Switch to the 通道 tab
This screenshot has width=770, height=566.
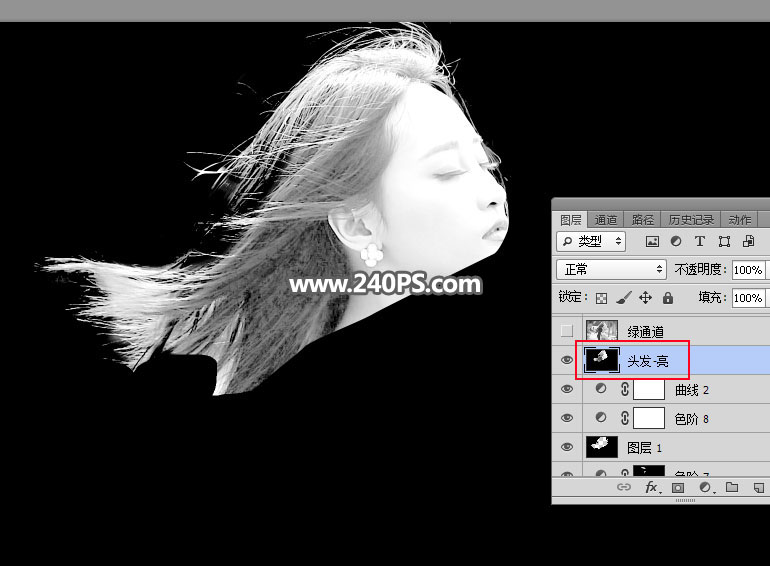coord(605,220)
